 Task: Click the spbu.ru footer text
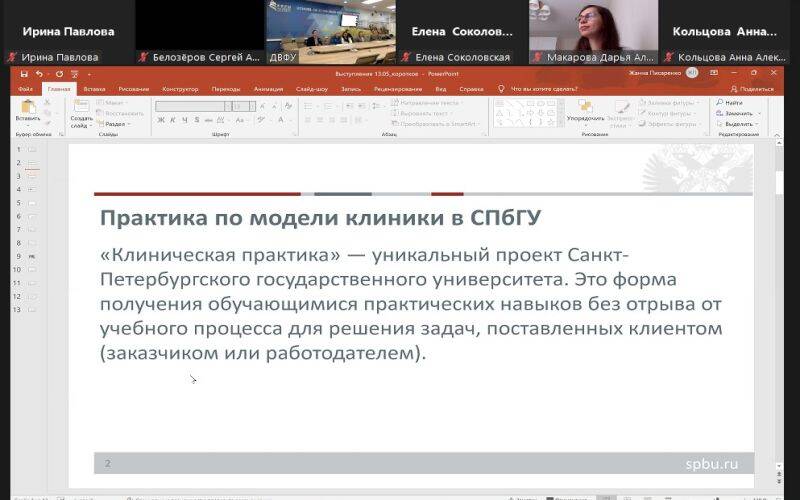(x=712, y=464)
